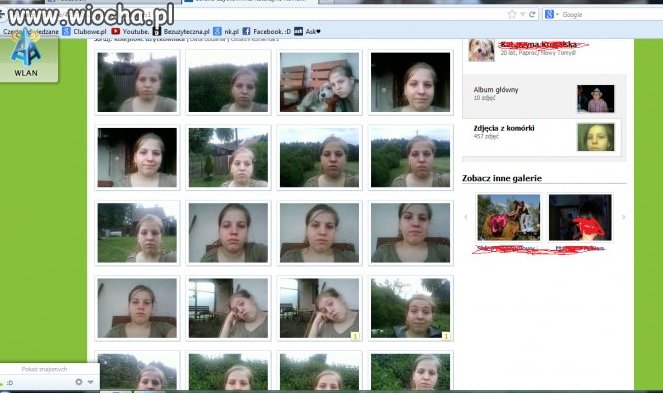Image resolution: width=663 pixels, height=393 pixels.
Task: Open the Facebook bookmark
Action: 267,32
